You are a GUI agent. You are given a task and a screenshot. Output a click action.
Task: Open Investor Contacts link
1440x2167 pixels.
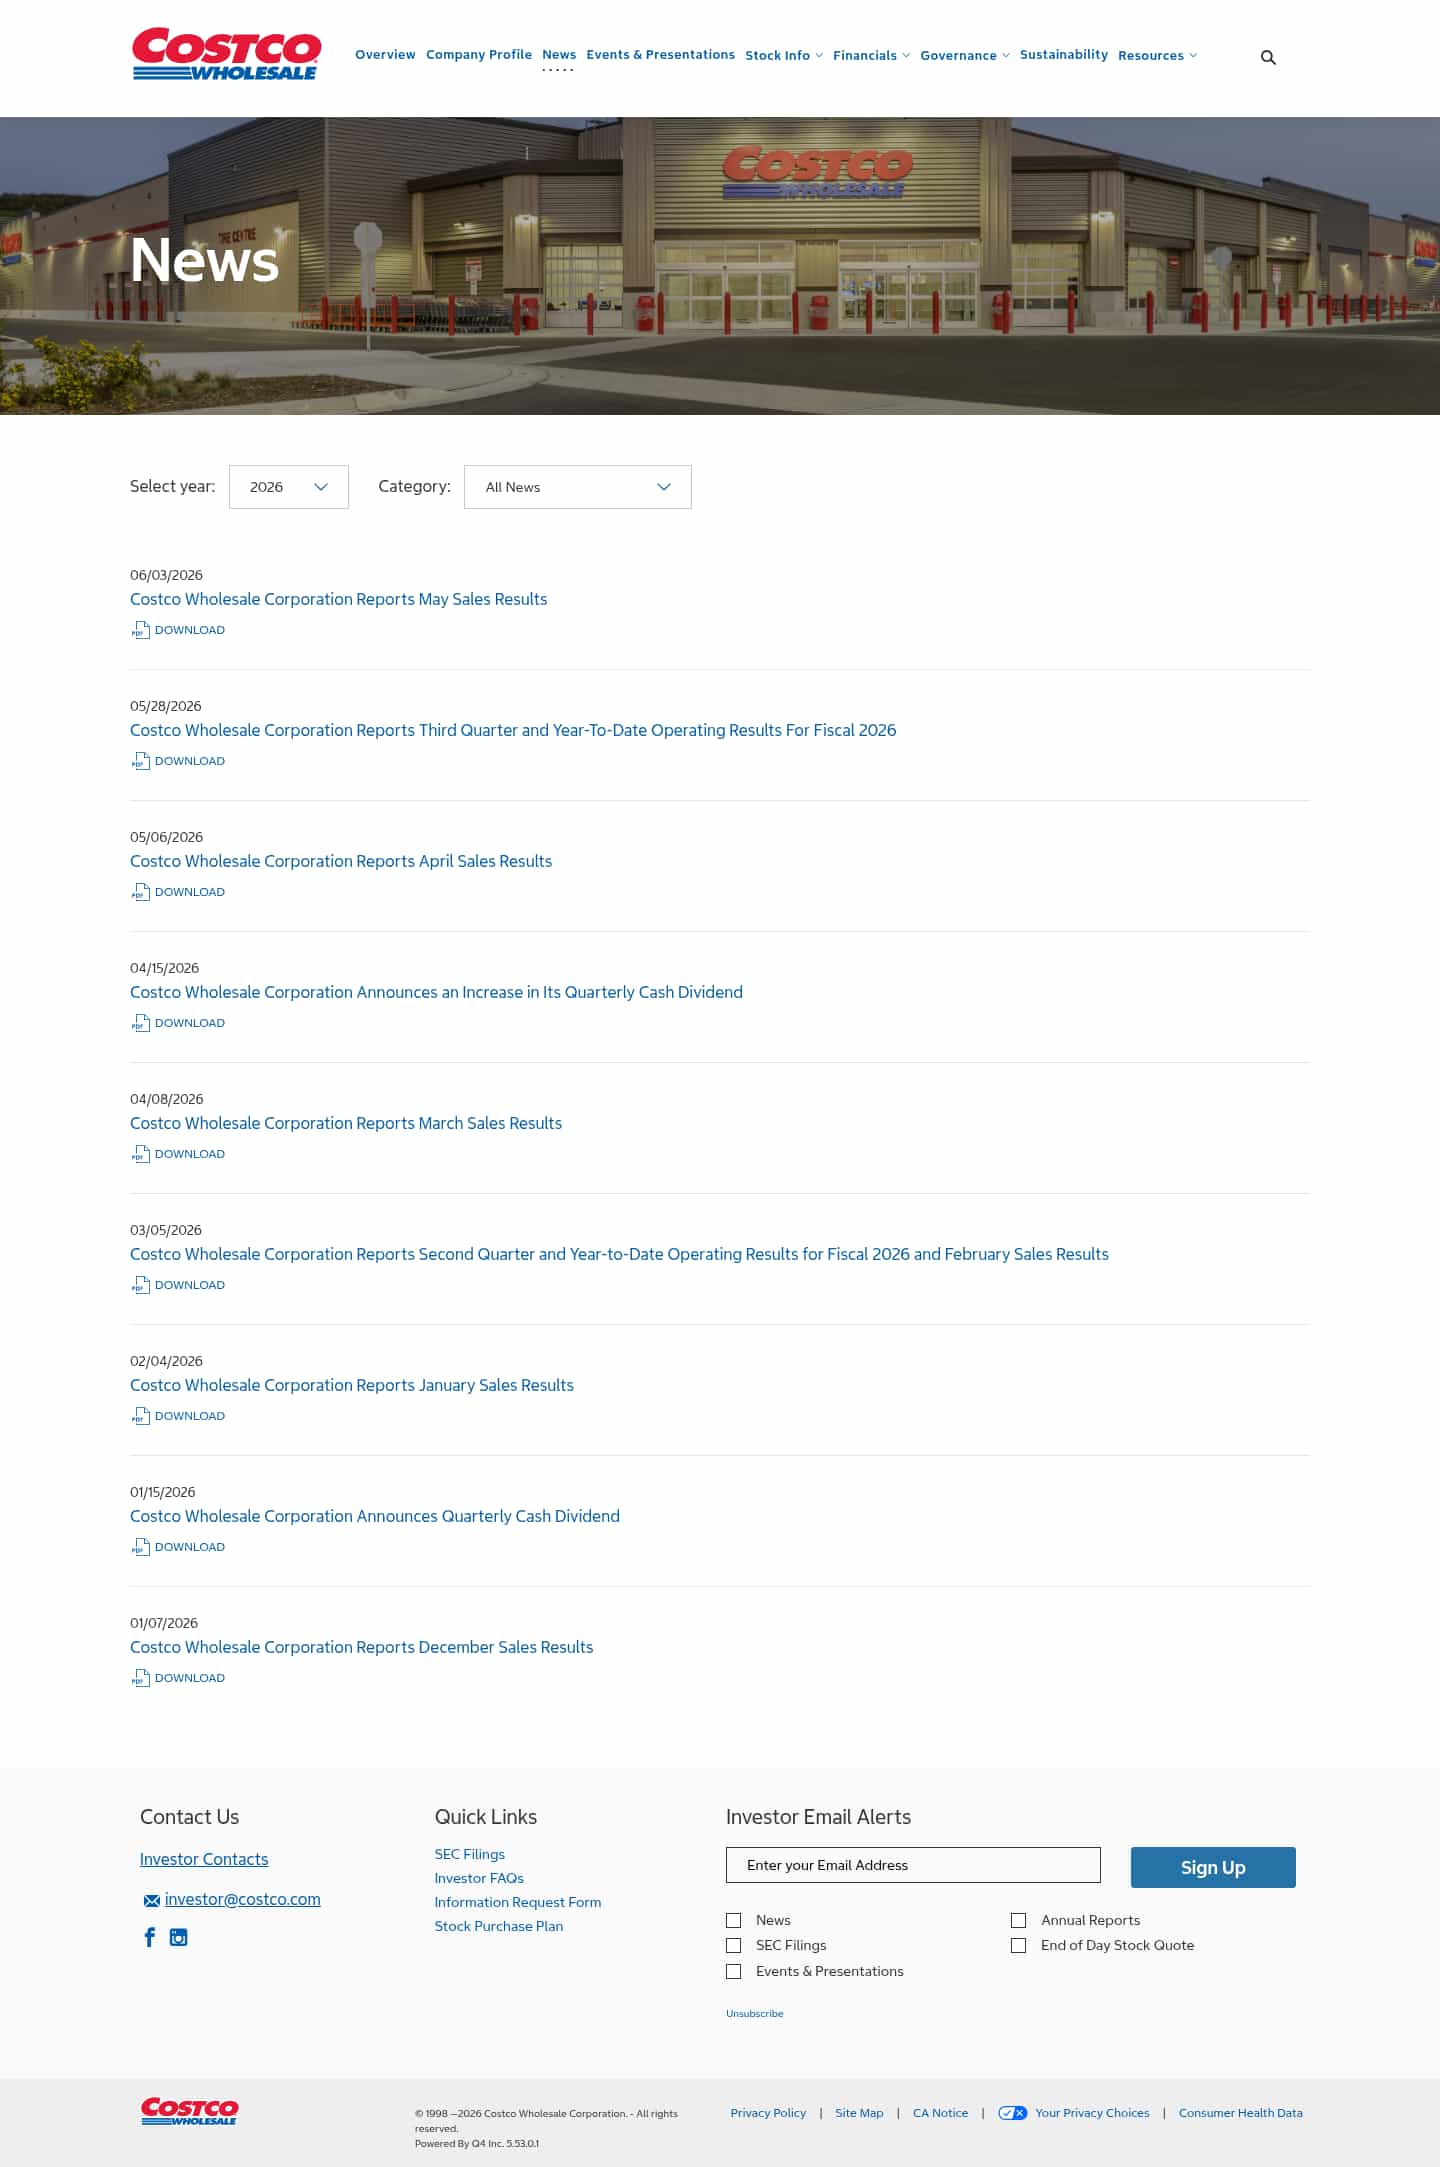(204, 1859)
